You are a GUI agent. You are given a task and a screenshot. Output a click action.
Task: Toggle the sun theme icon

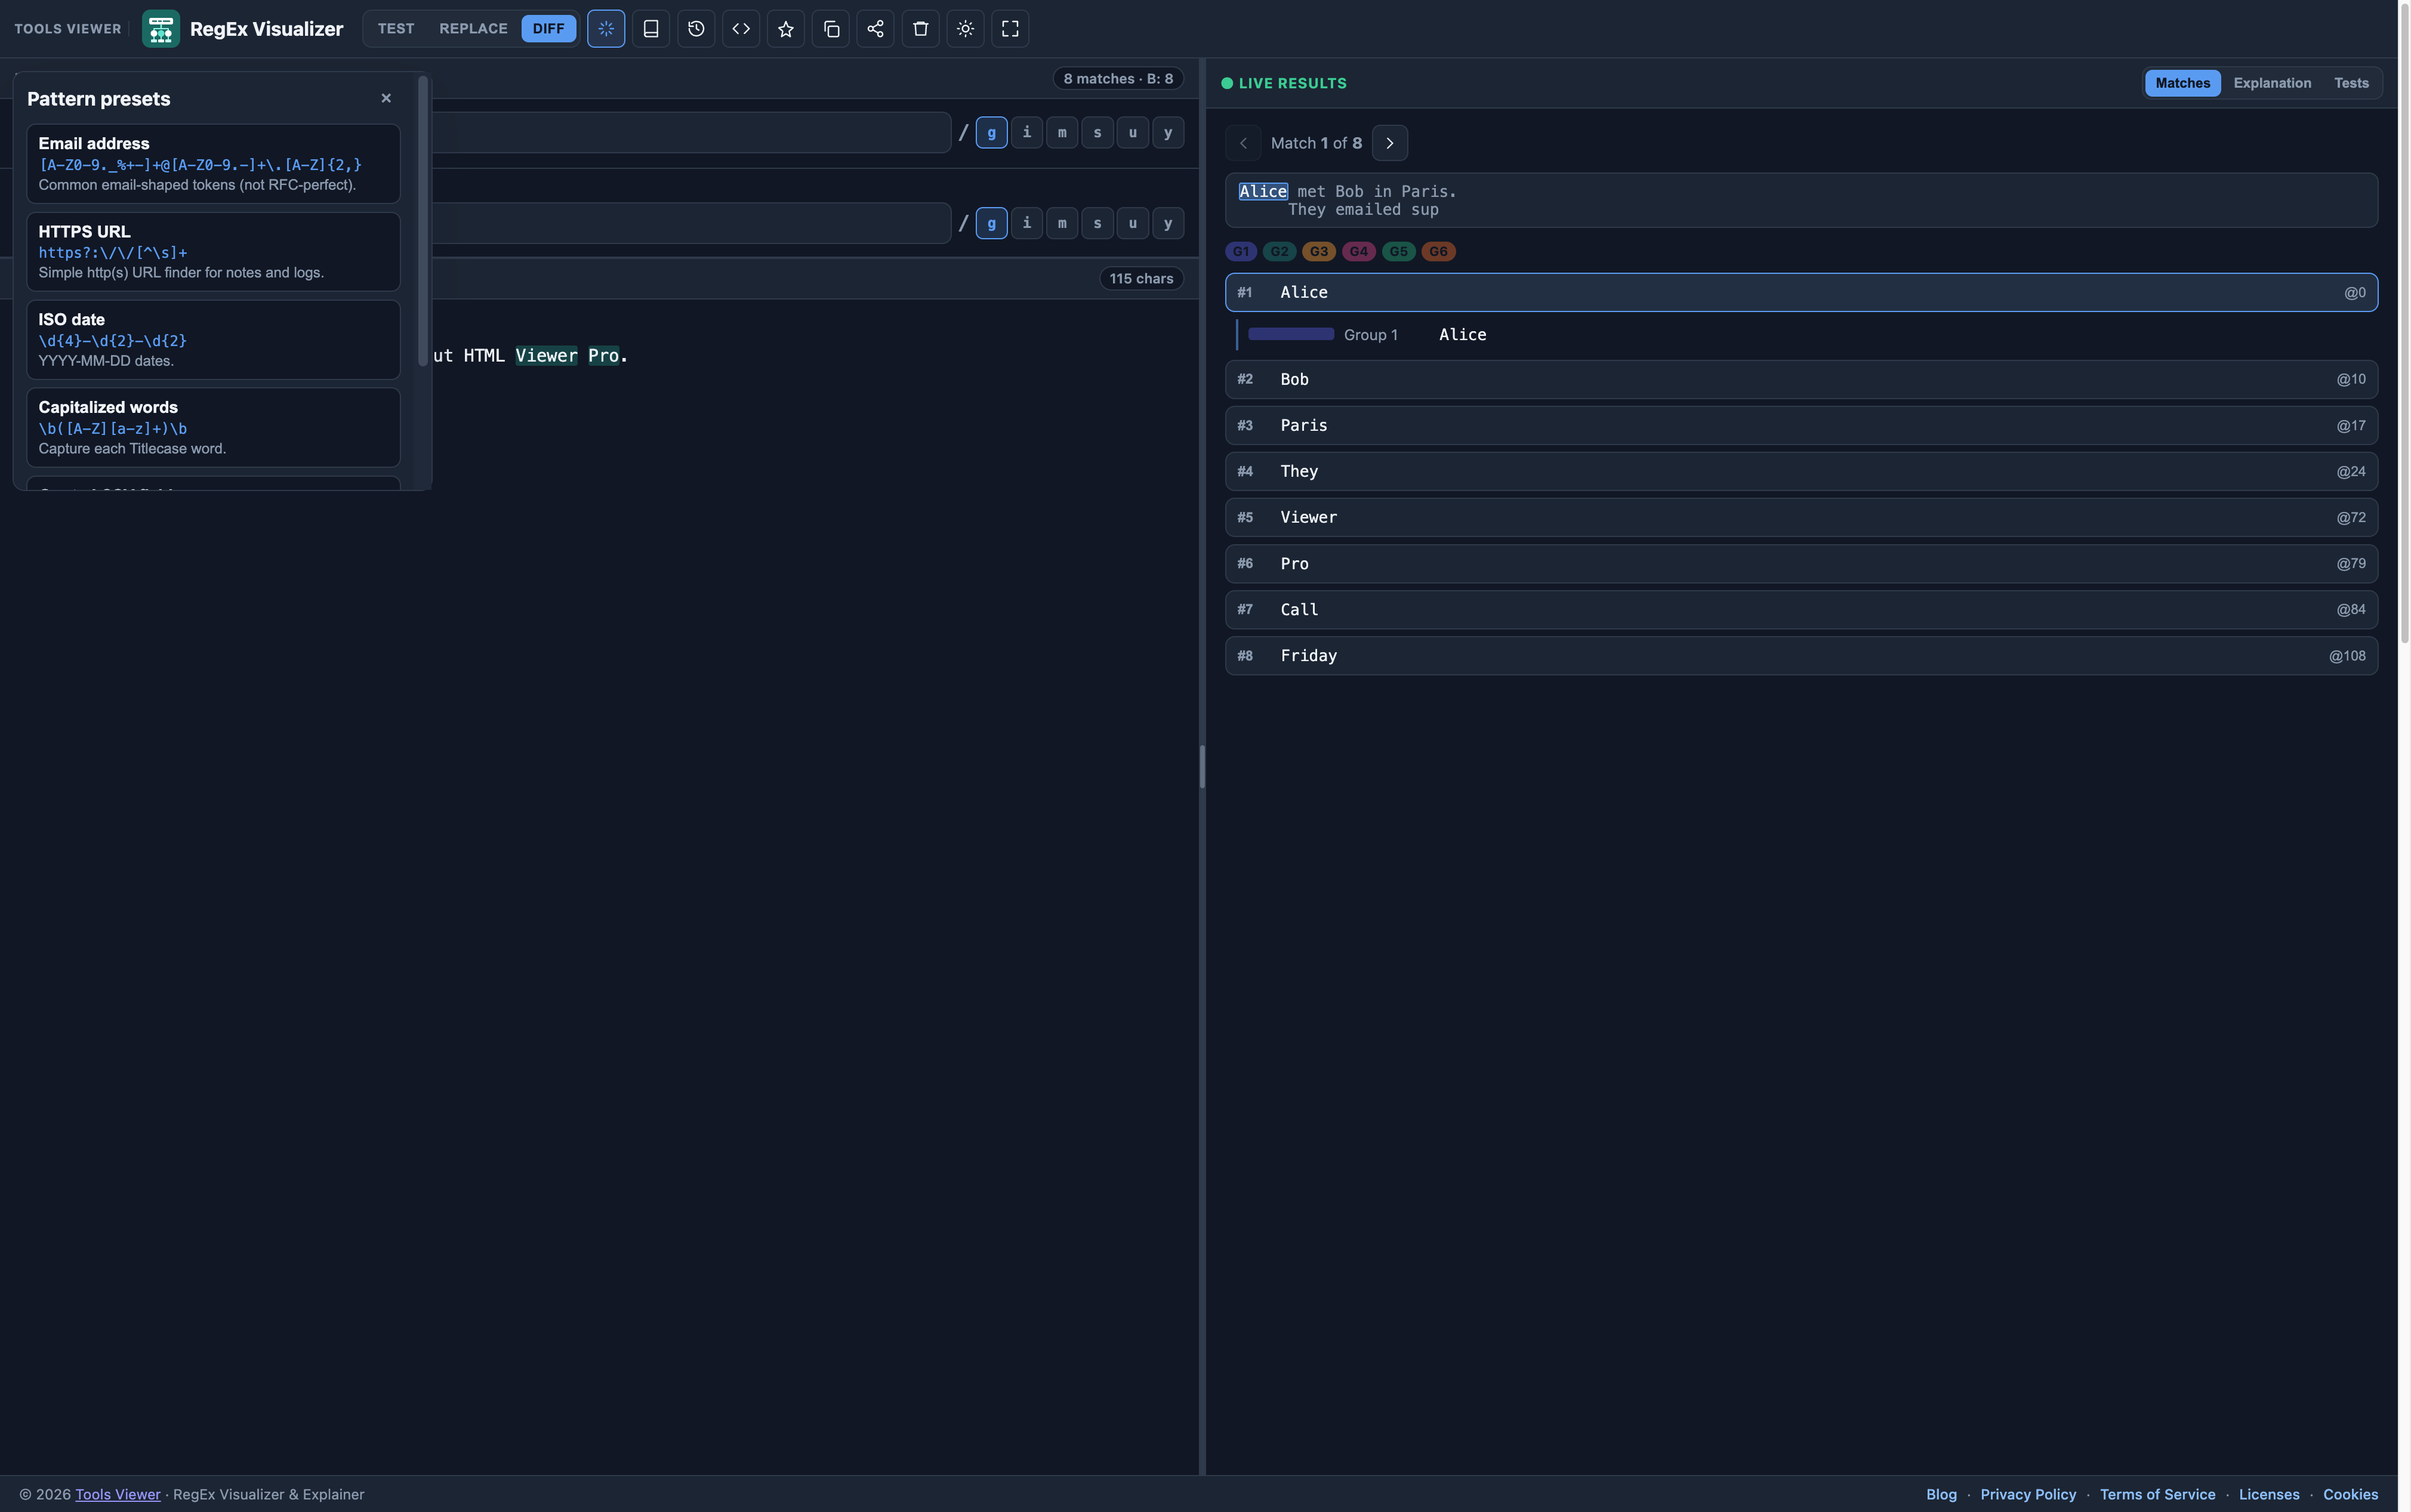pos(965,29)
